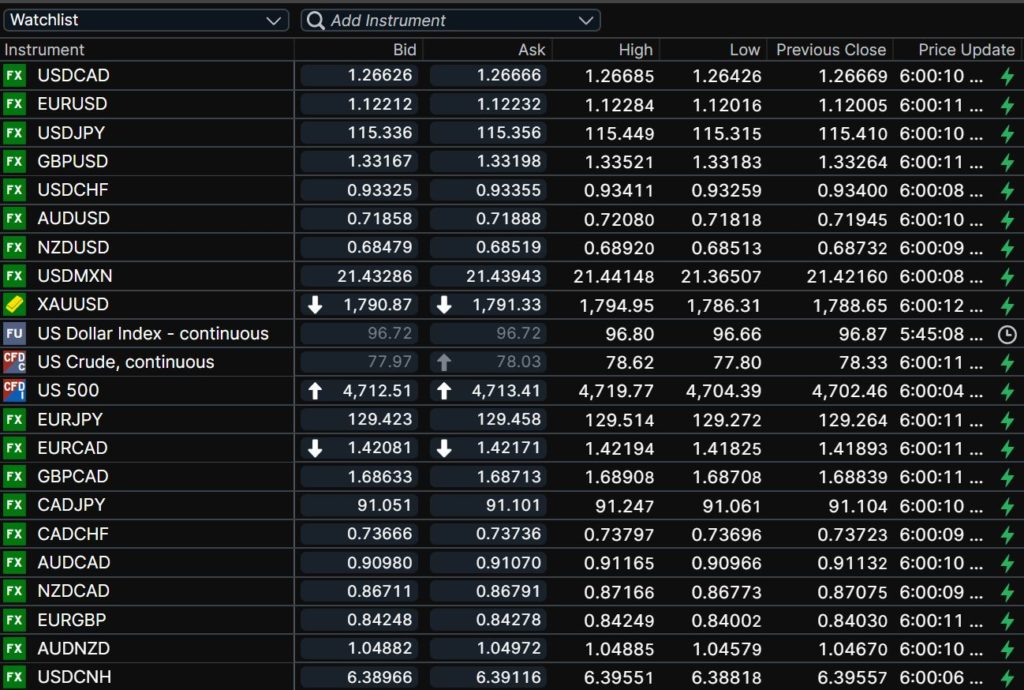This screenshot has width=1024, height=690.
Task: Click the XAUUSD bid button 1,790.87
Action: point(359,305)
